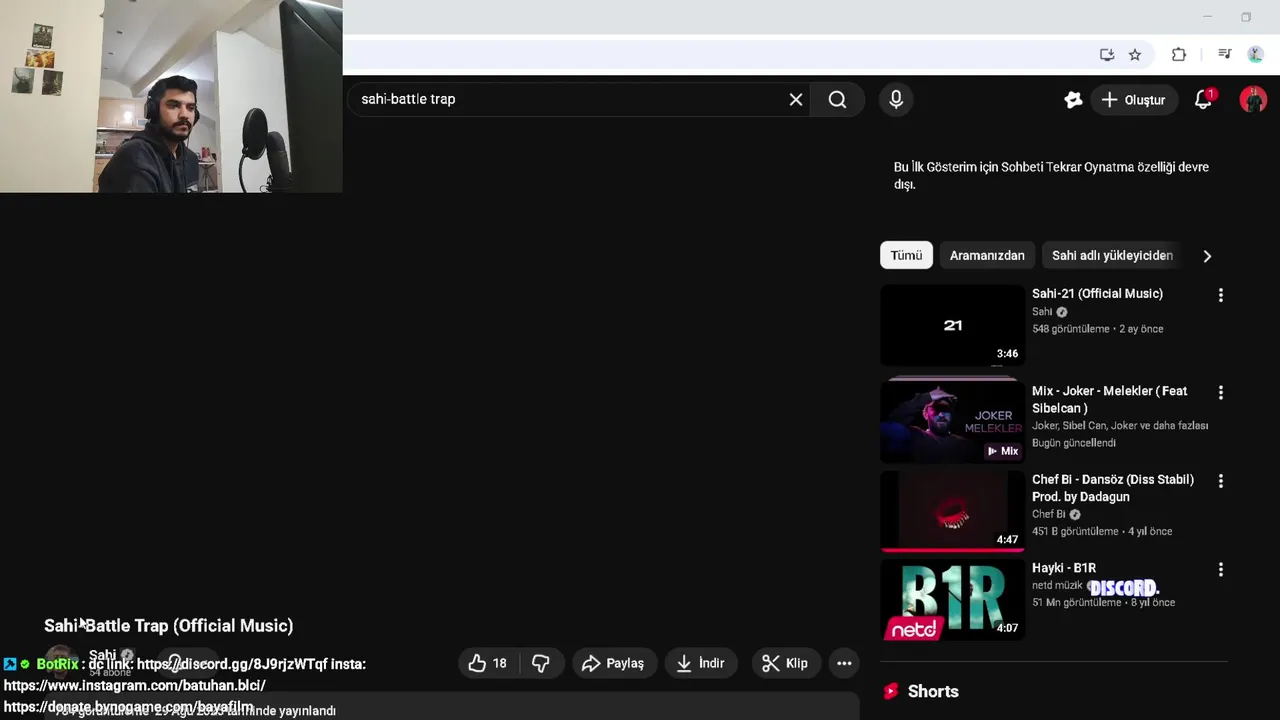Click the 'Hayki - B1R' title
Viewport: 1280px width, 720px height.
point(1064,568)
